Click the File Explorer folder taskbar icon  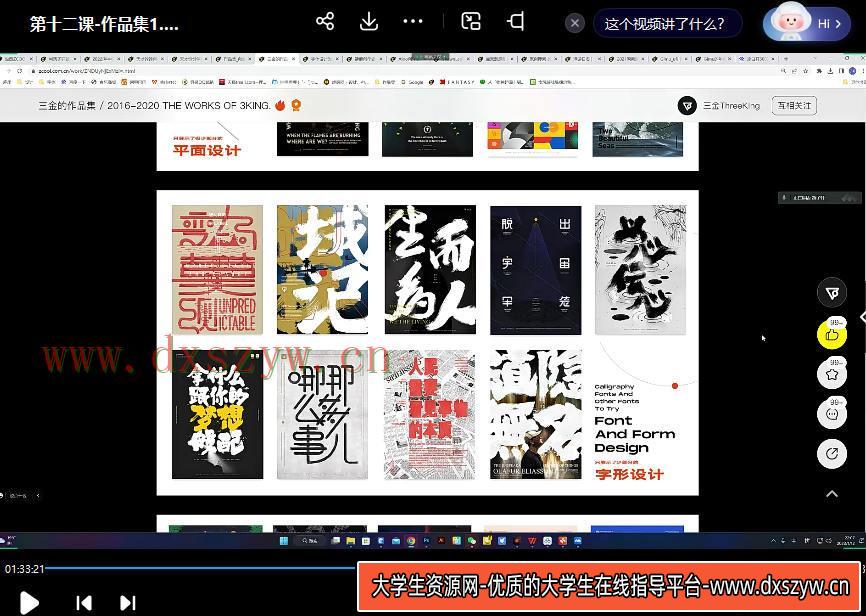(350, 541)
